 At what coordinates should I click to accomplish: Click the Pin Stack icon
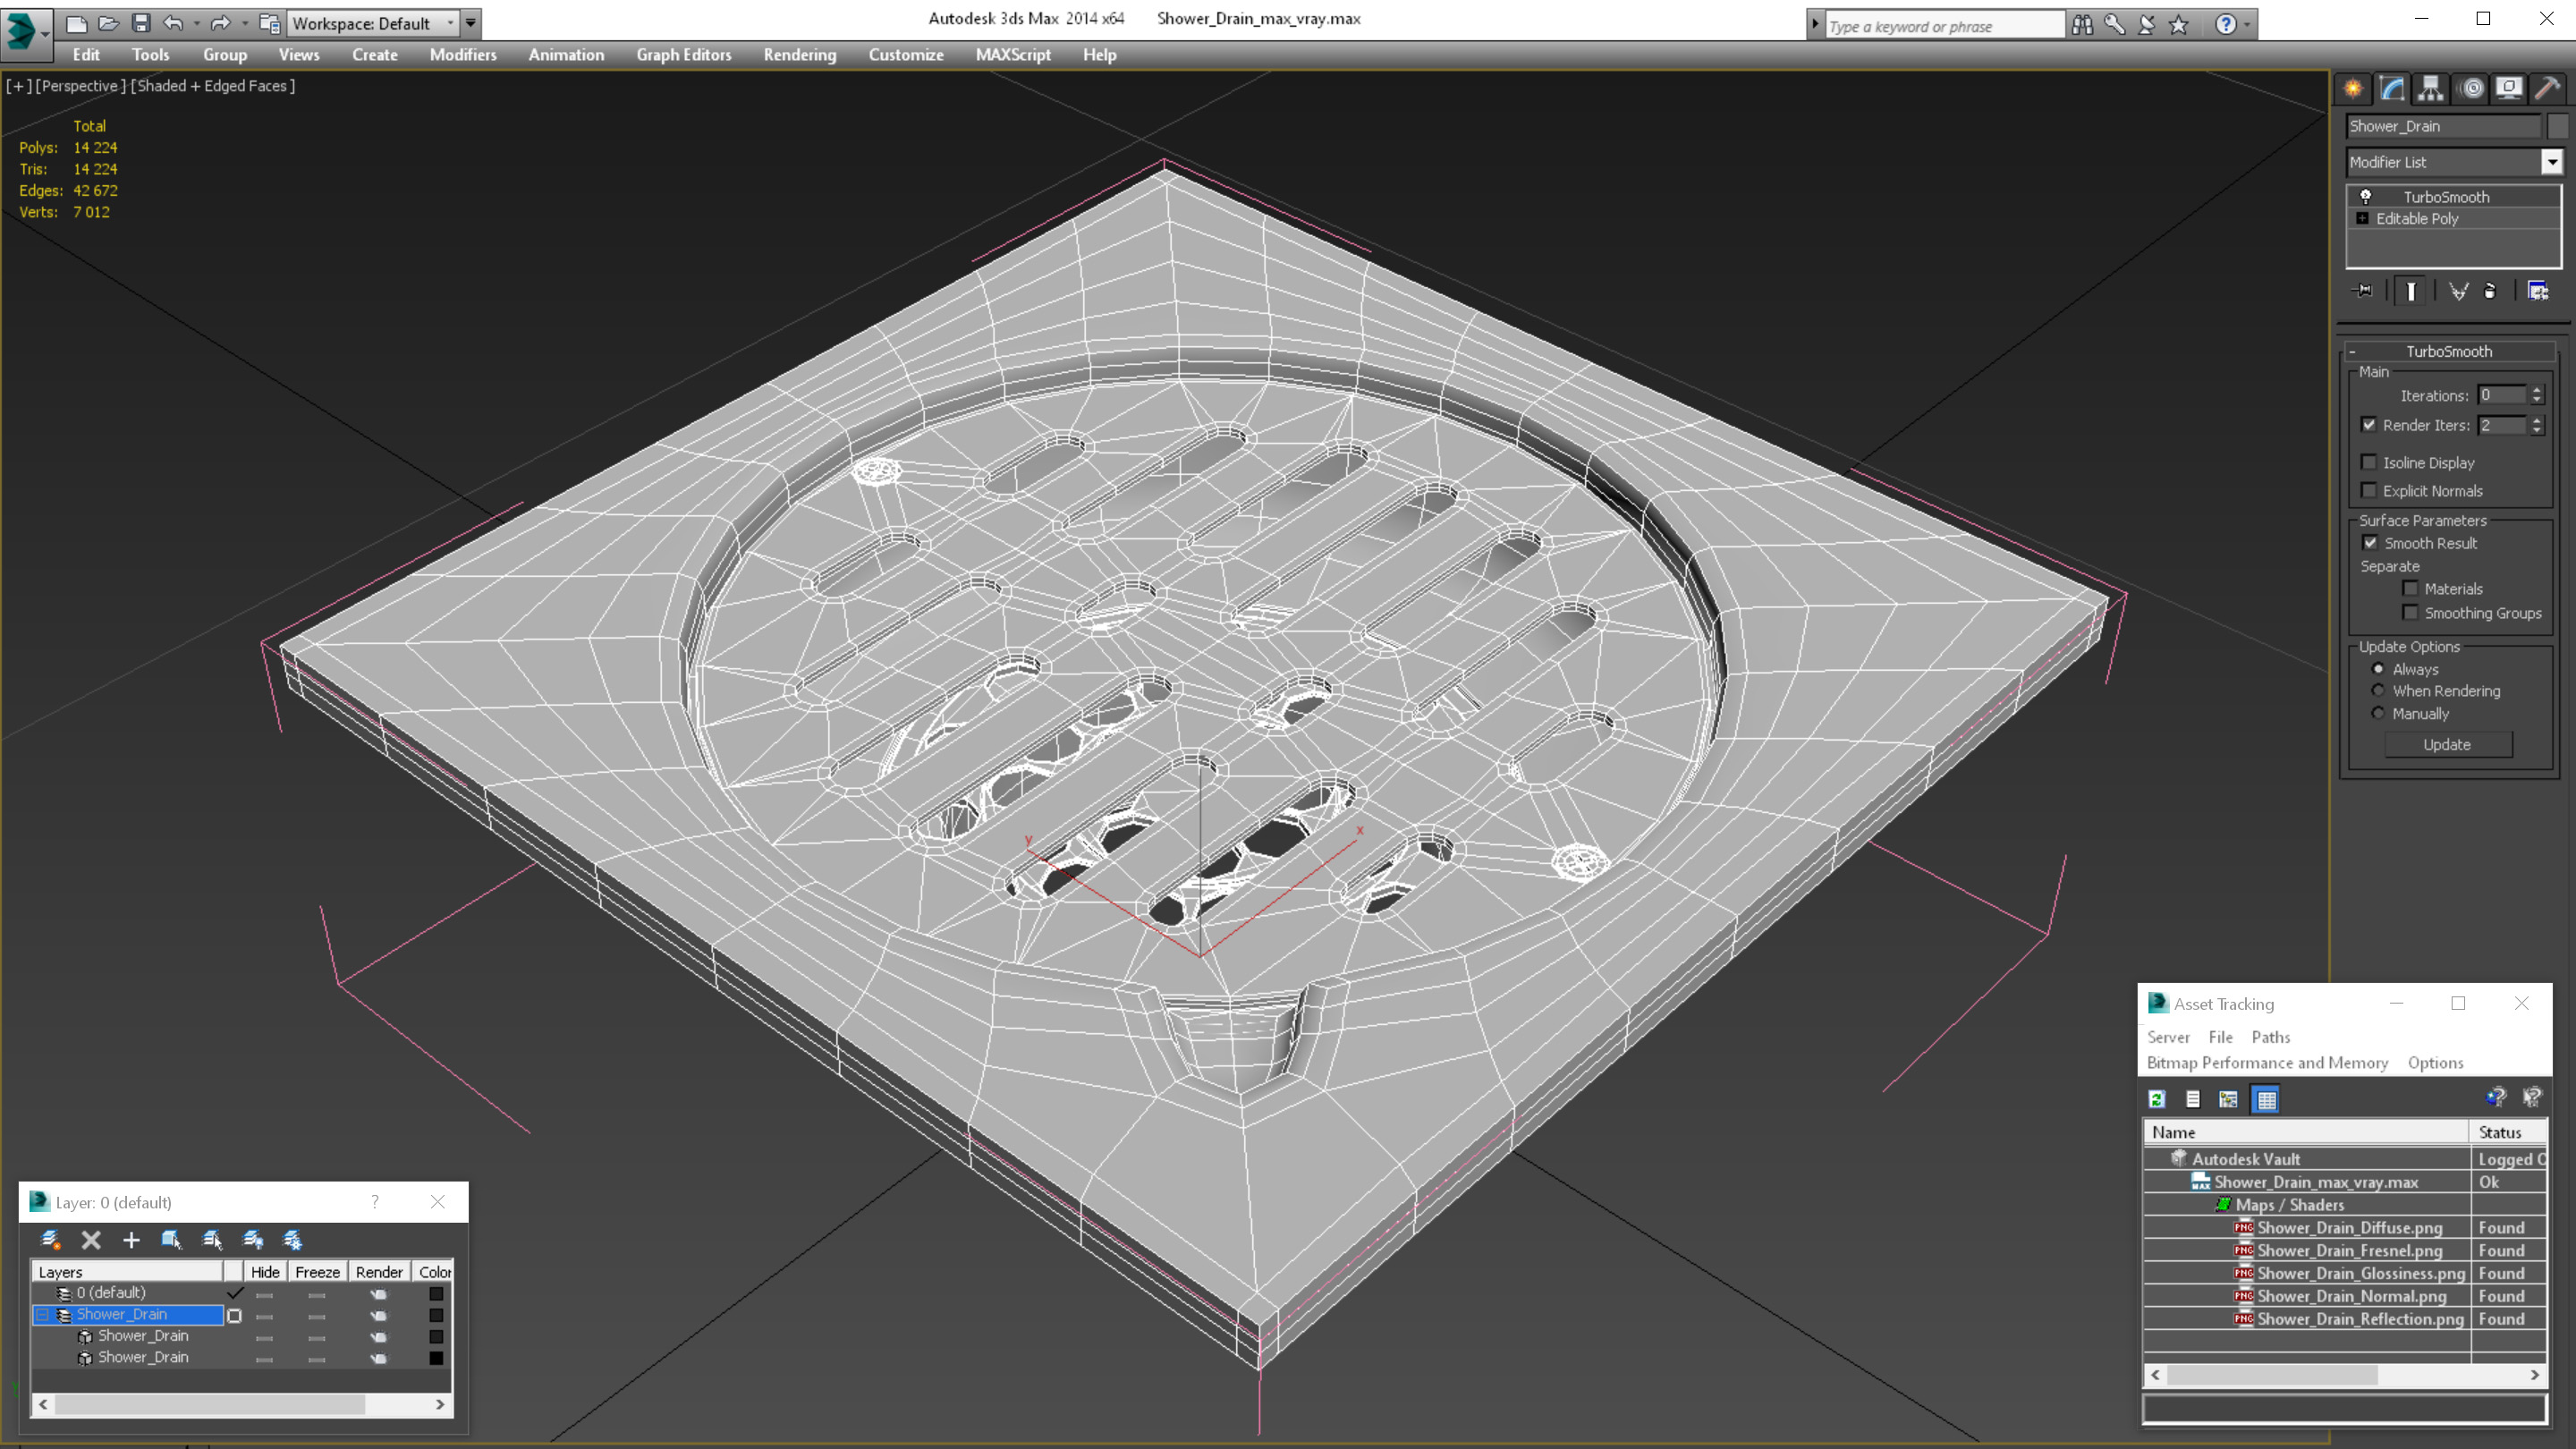pyautogui.click(x=2364, y=291)
